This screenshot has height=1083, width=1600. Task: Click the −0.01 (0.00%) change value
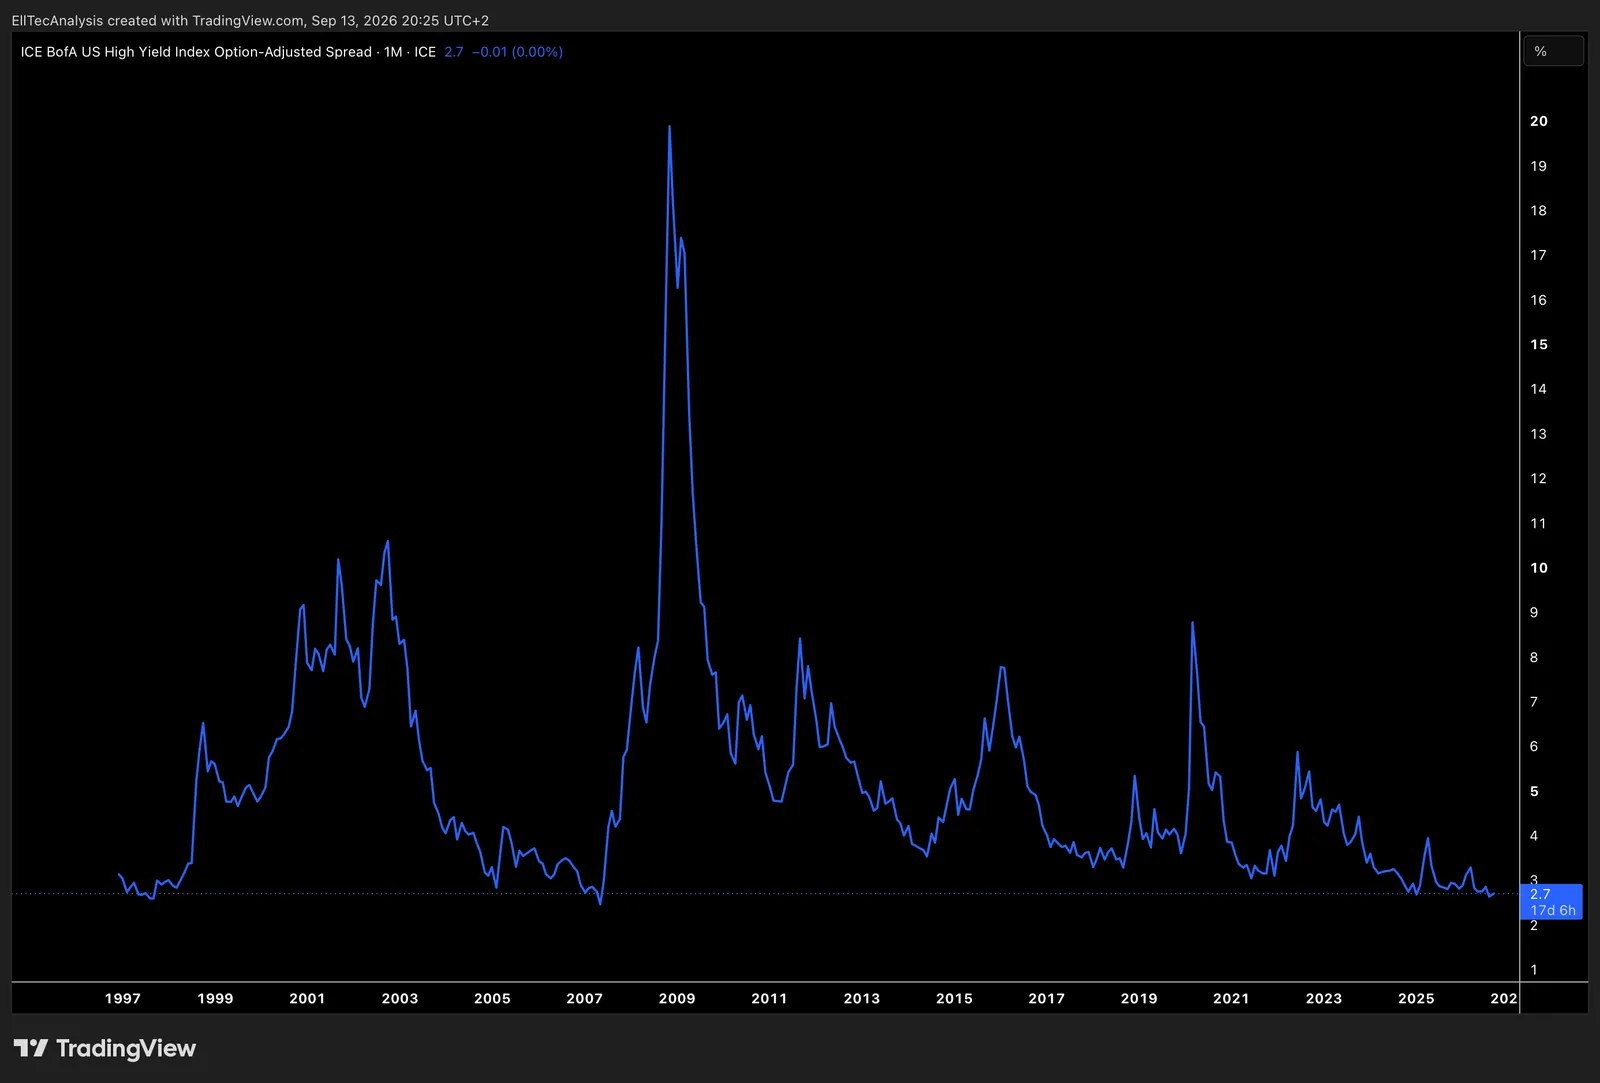point(517,52)
